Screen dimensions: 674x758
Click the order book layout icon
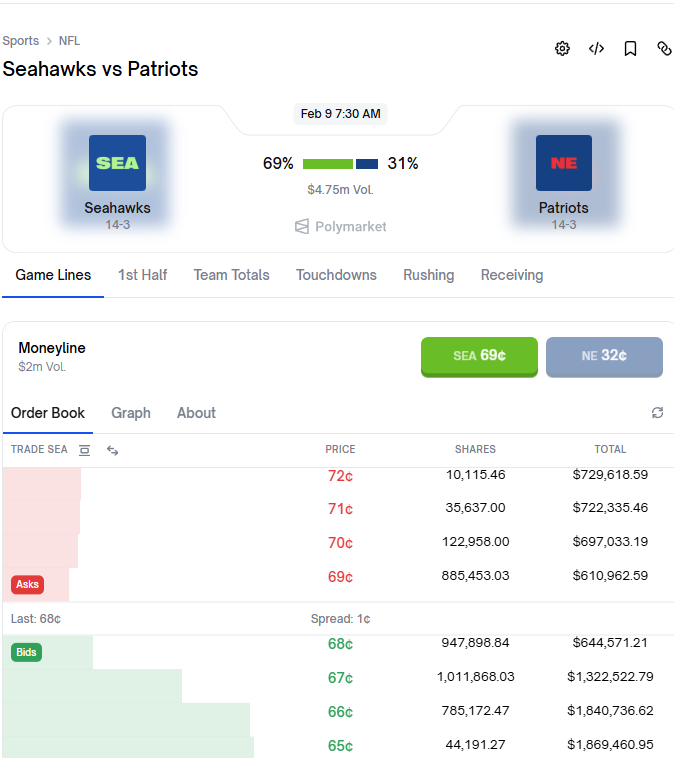(84, 450)
